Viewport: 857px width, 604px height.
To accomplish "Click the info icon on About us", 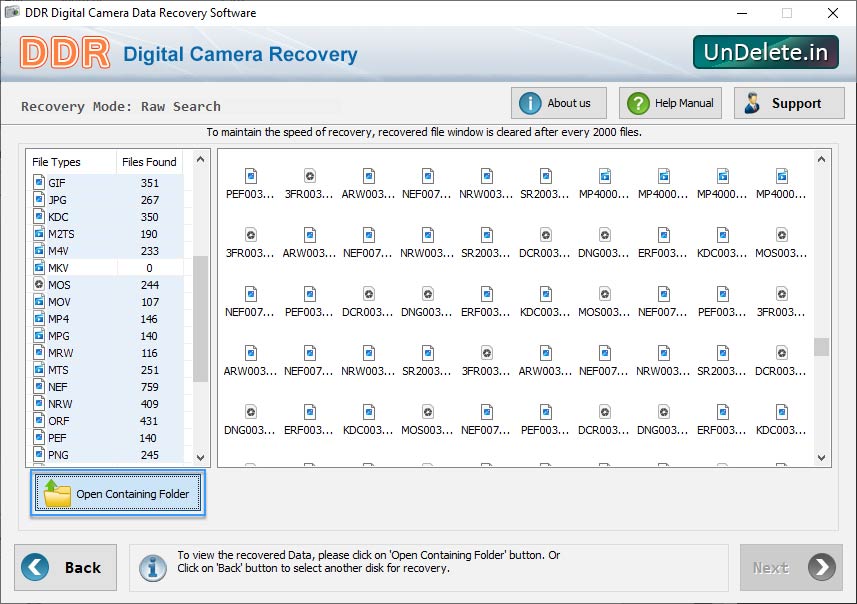I will tap(530, 103).
